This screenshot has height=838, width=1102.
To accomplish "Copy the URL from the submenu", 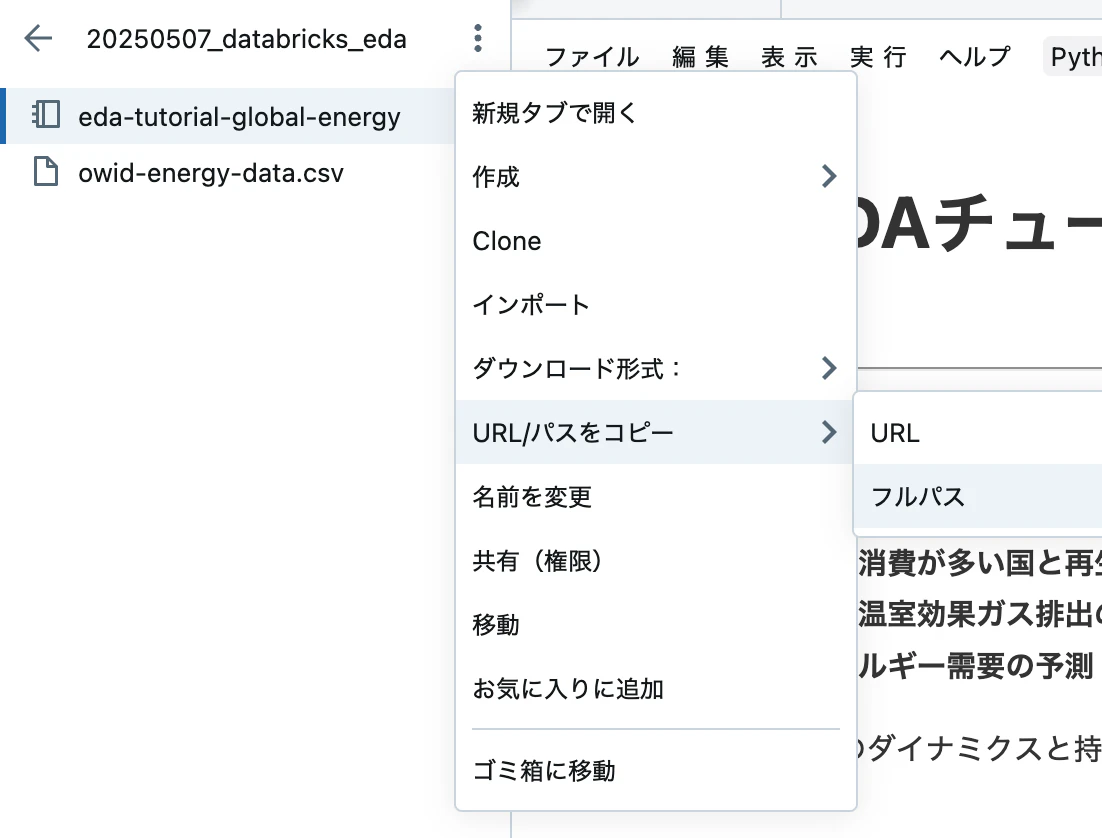I will point(978,433).
